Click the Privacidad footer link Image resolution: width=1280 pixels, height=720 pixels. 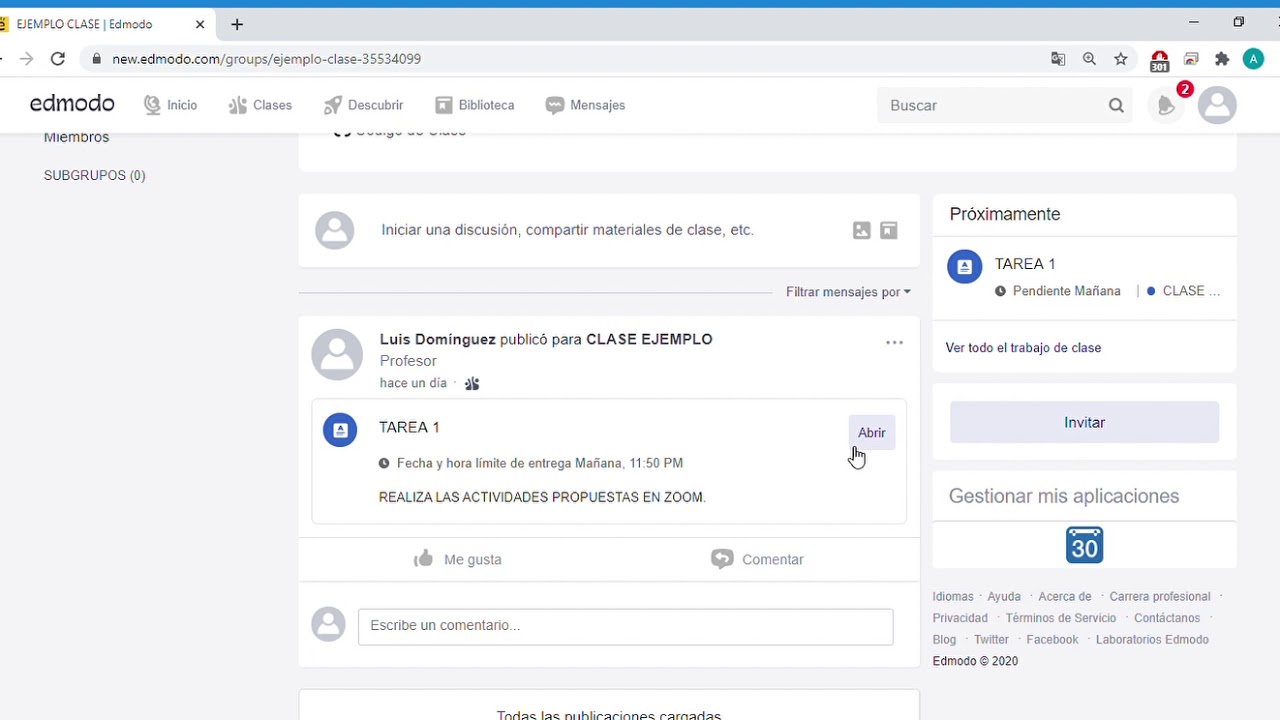point(960,619)
